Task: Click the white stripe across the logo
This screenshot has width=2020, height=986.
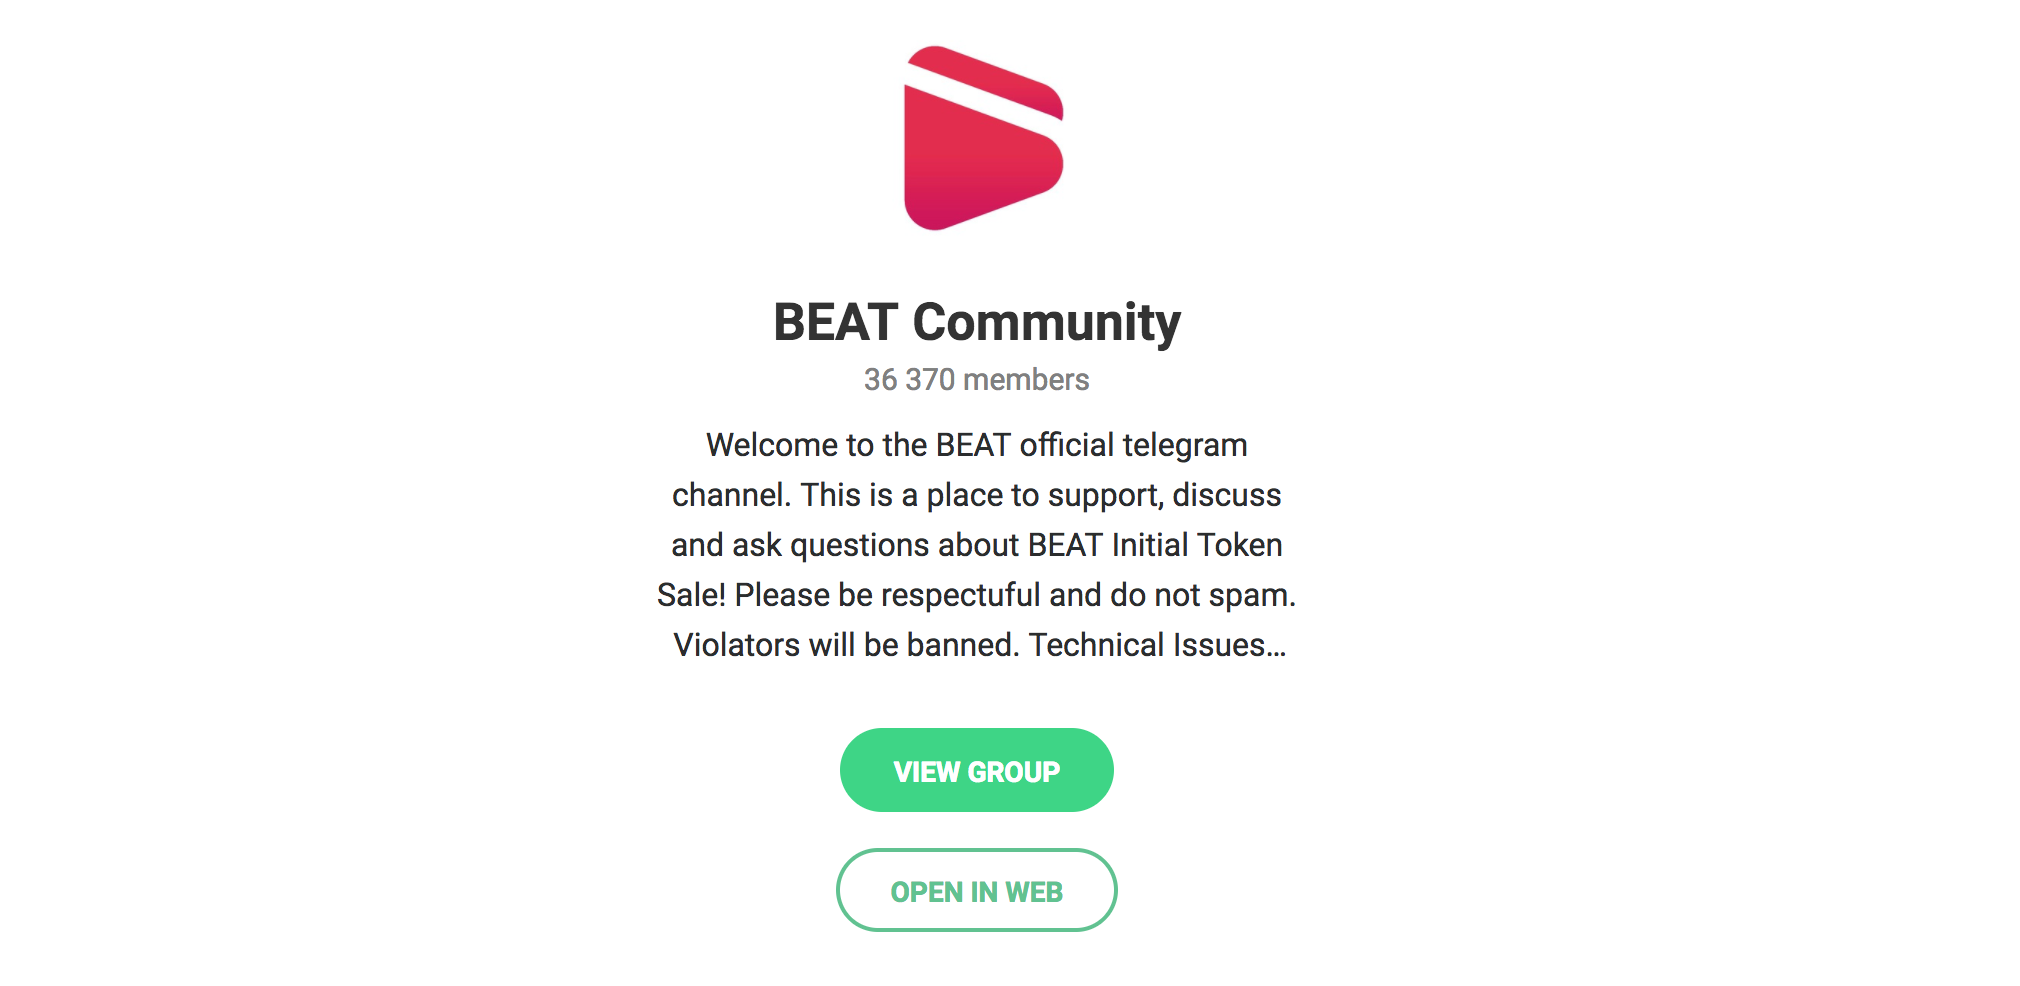Action: pos(983,99)
